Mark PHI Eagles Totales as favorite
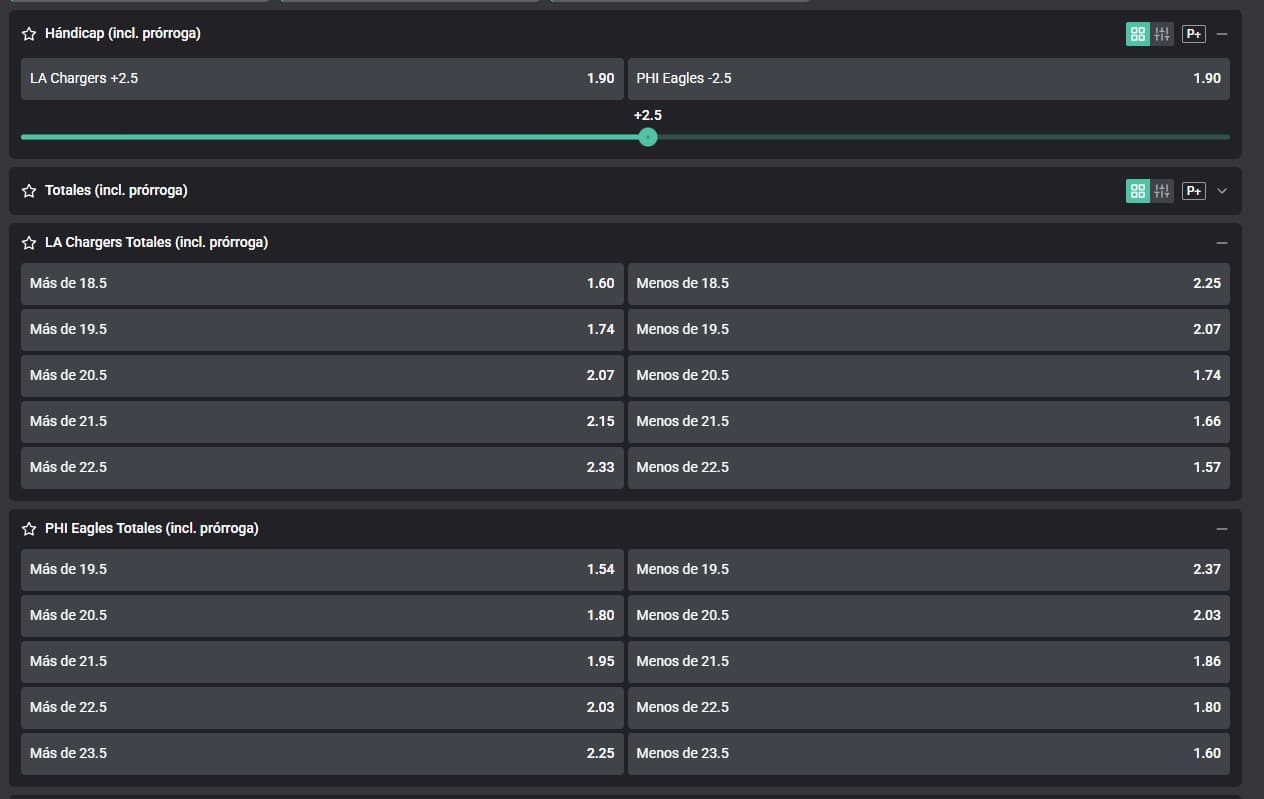 (29, 528)
